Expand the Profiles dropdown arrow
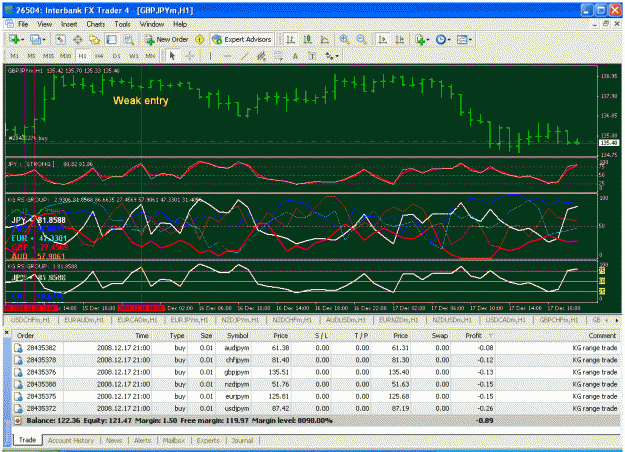The height and width of the screenshot is (452, 625). click(43, 40)
